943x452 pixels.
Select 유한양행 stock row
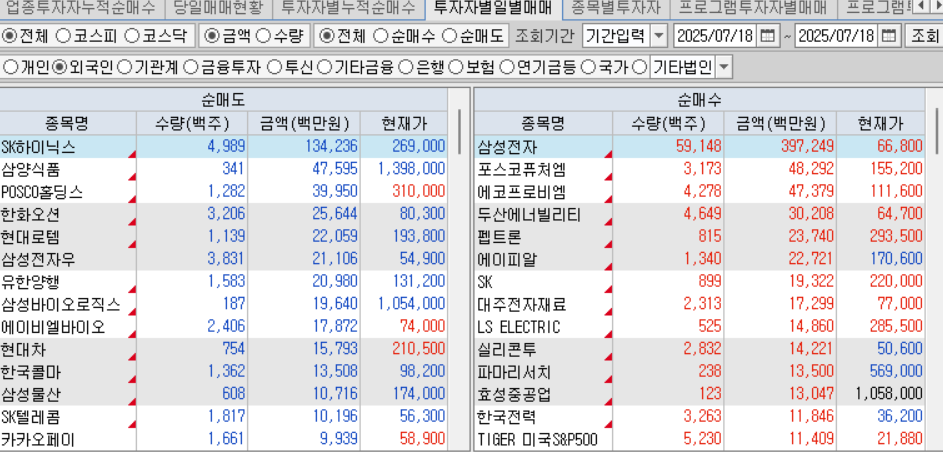click(x=224, y=282)
